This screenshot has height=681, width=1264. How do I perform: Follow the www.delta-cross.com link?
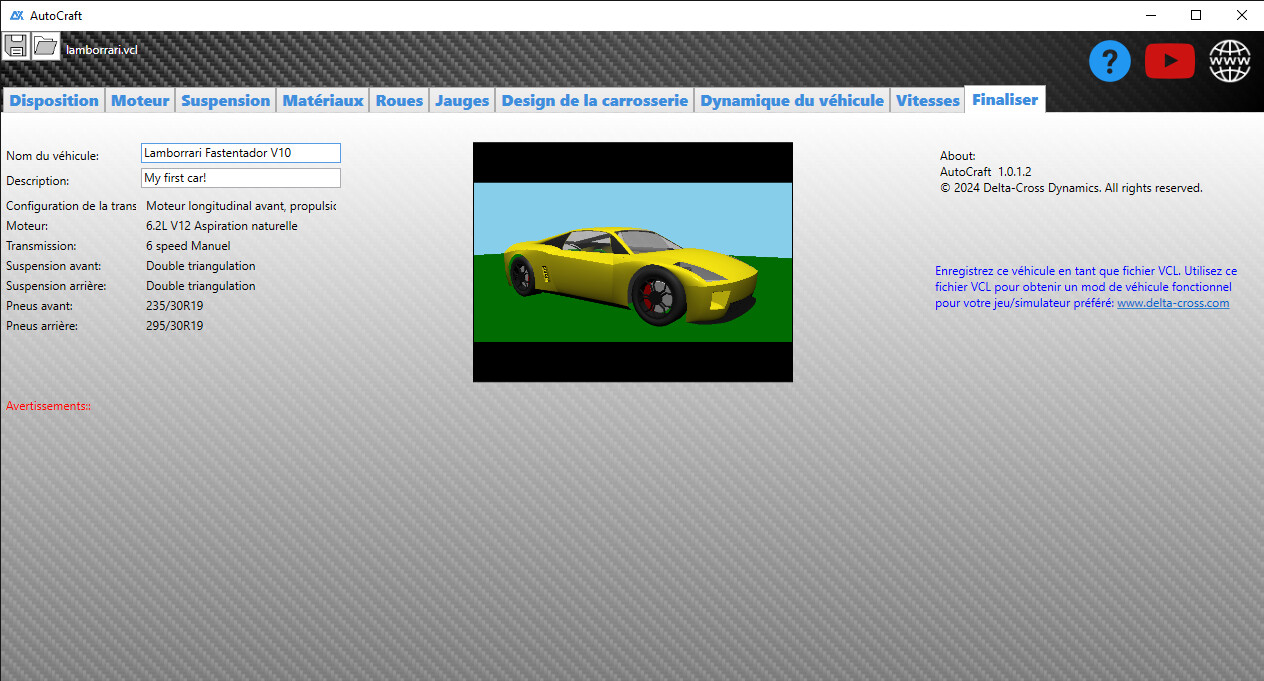(1172, 303)
